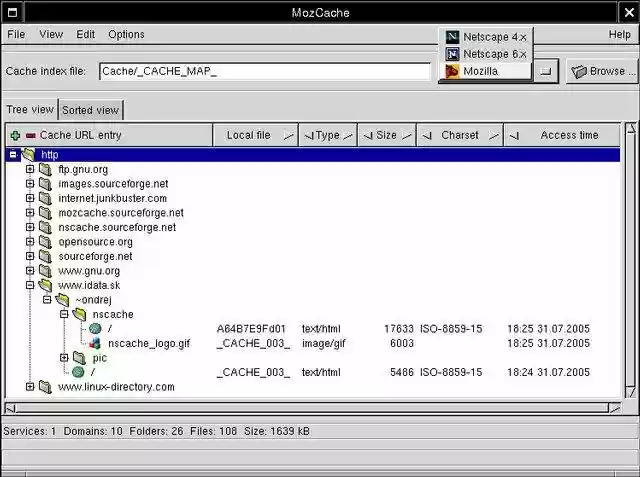This screenshot has width=640, height=477.
Task: Click the folder icon beside ftp.gnu.org
Action: click(x=45, y=169)
